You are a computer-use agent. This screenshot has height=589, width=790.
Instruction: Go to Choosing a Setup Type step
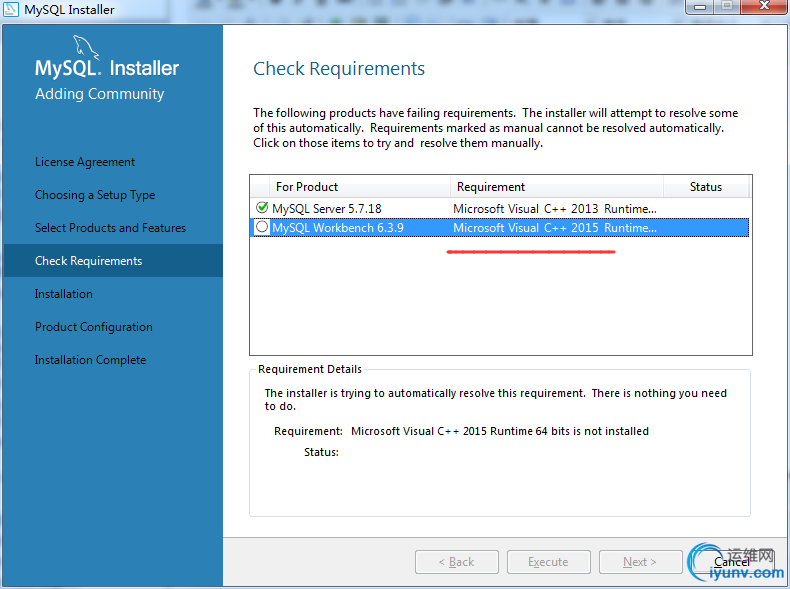[x=95, y=195]
